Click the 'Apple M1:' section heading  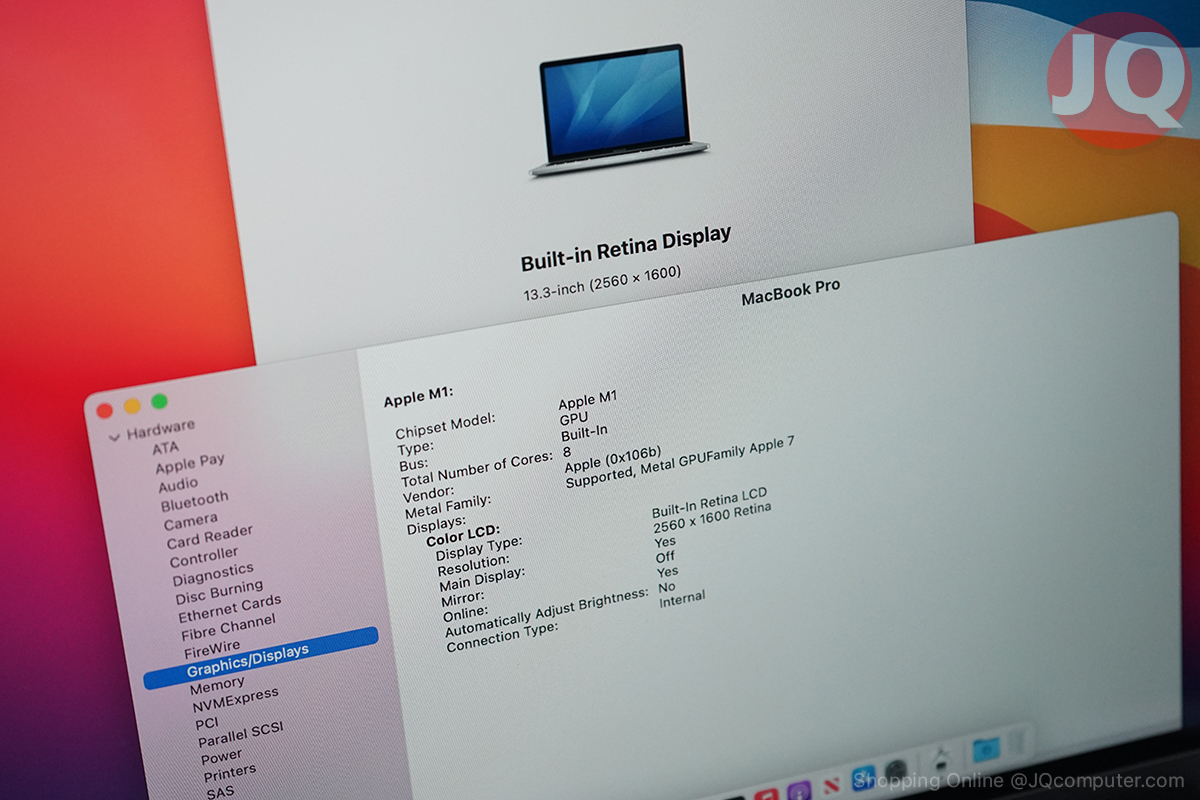(x=418, y=398)
